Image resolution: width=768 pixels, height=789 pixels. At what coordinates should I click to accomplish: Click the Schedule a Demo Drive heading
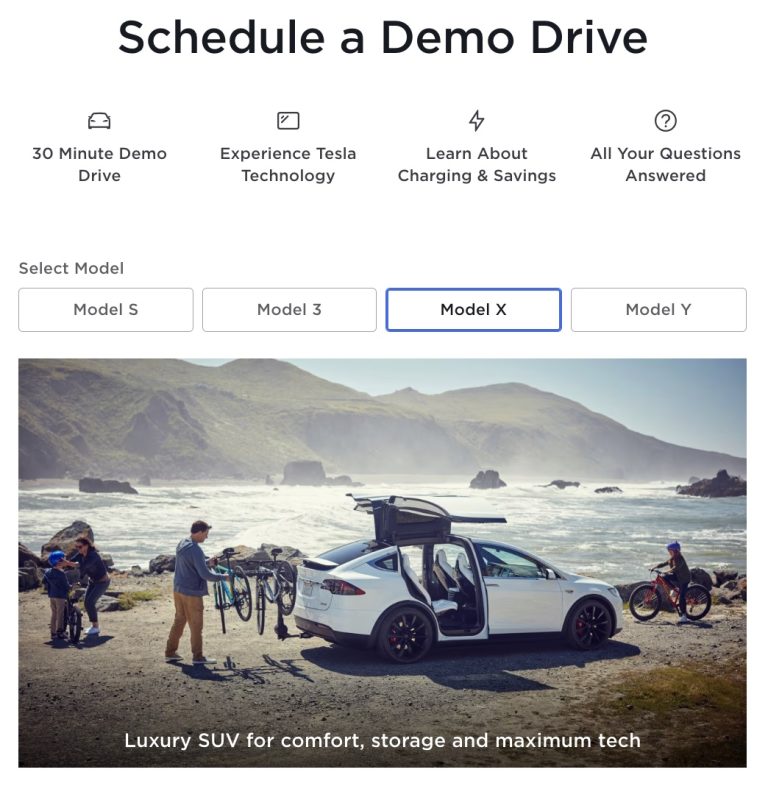point(382,37)
